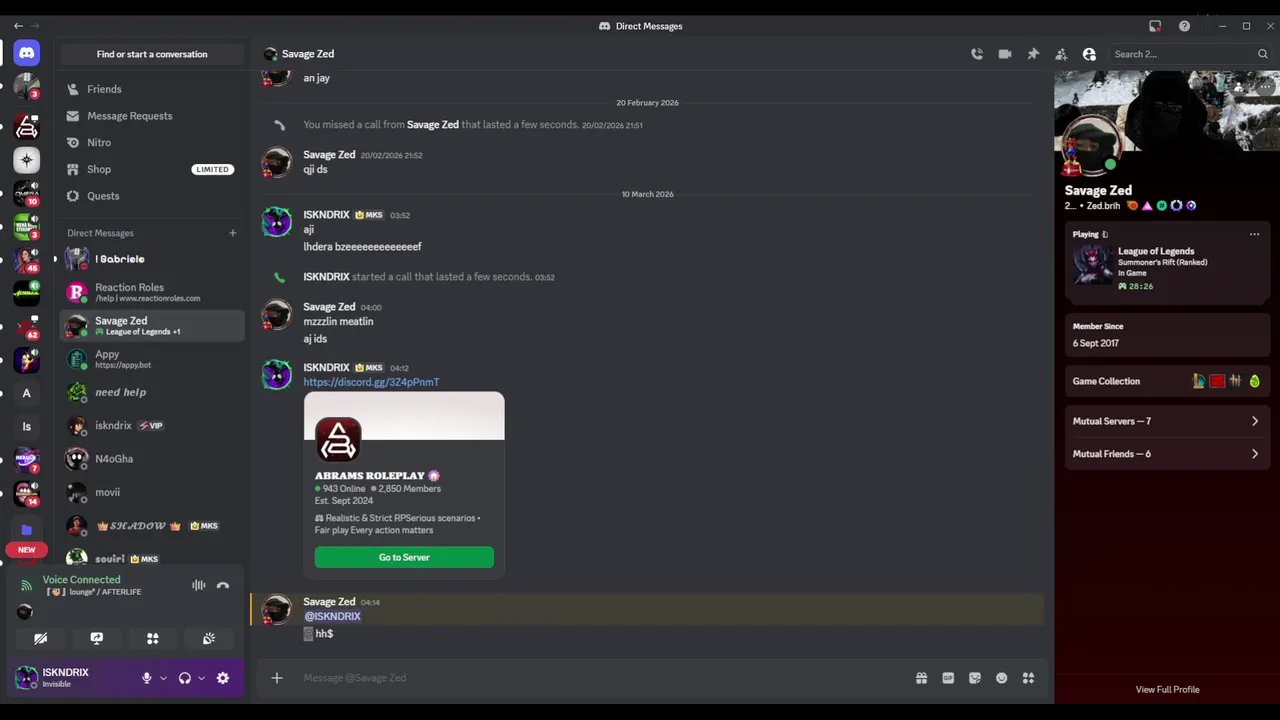Go back using the title bar arrow

(18, 26)
